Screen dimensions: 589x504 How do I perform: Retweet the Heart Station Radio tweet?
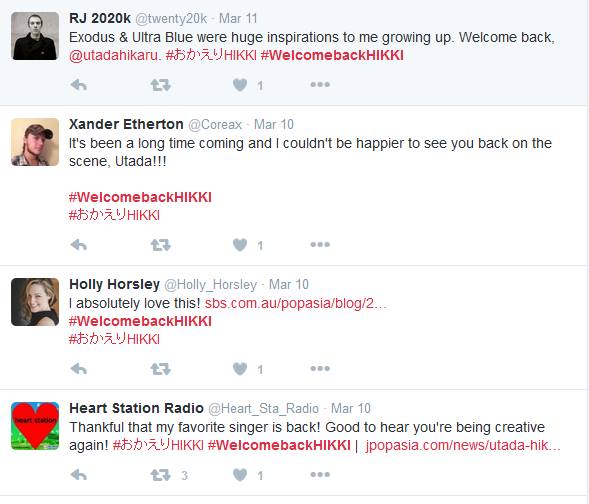tap(160, 475)
